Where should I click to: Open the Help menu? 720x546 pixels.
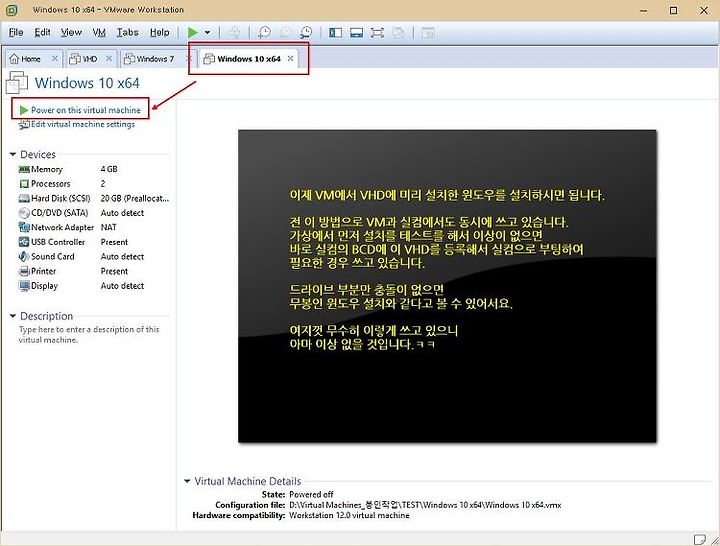point(159,32)
